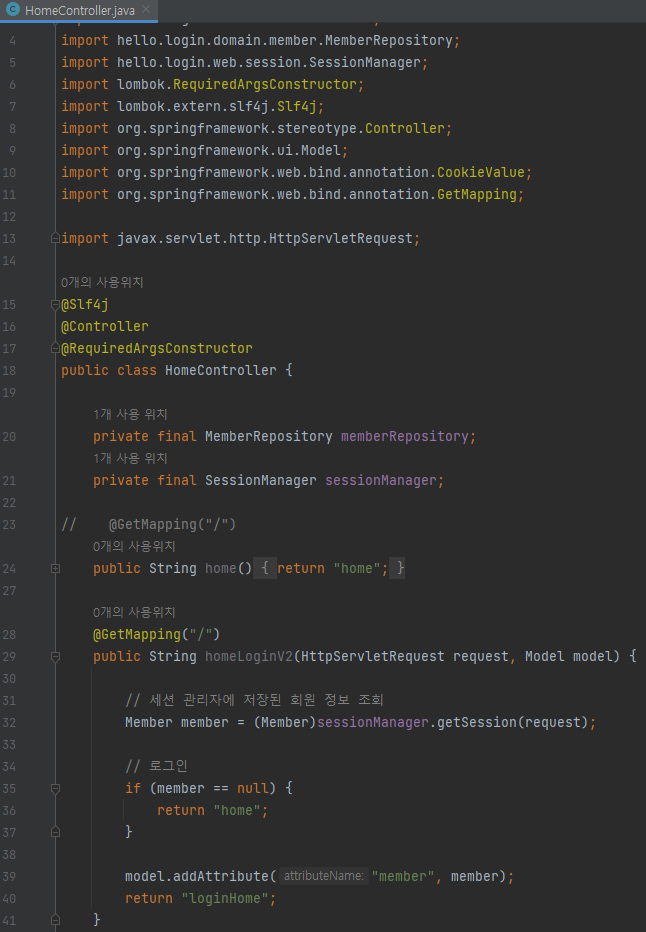Image resolution: width=646 pixels, height=932 pixels.
Task: Click on HomeController class name at line 18
Action: [x=220, y=370]
